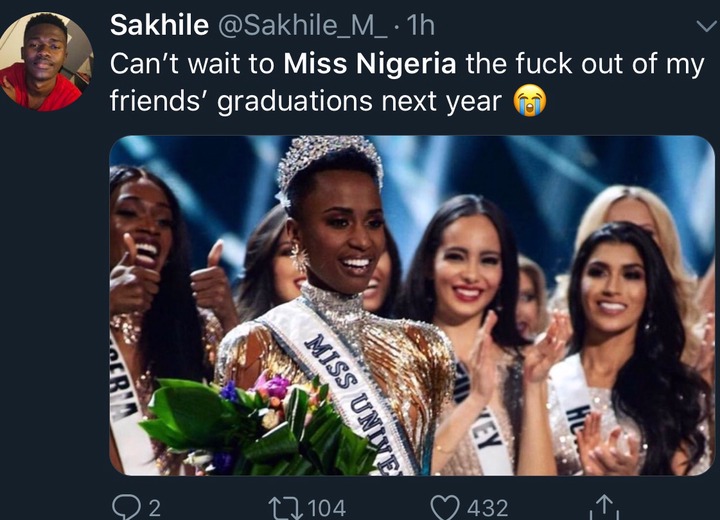The width and height of the screenshot is (720, 520).
Task: Retweet this post using the retweet icon
Action: 284,508
